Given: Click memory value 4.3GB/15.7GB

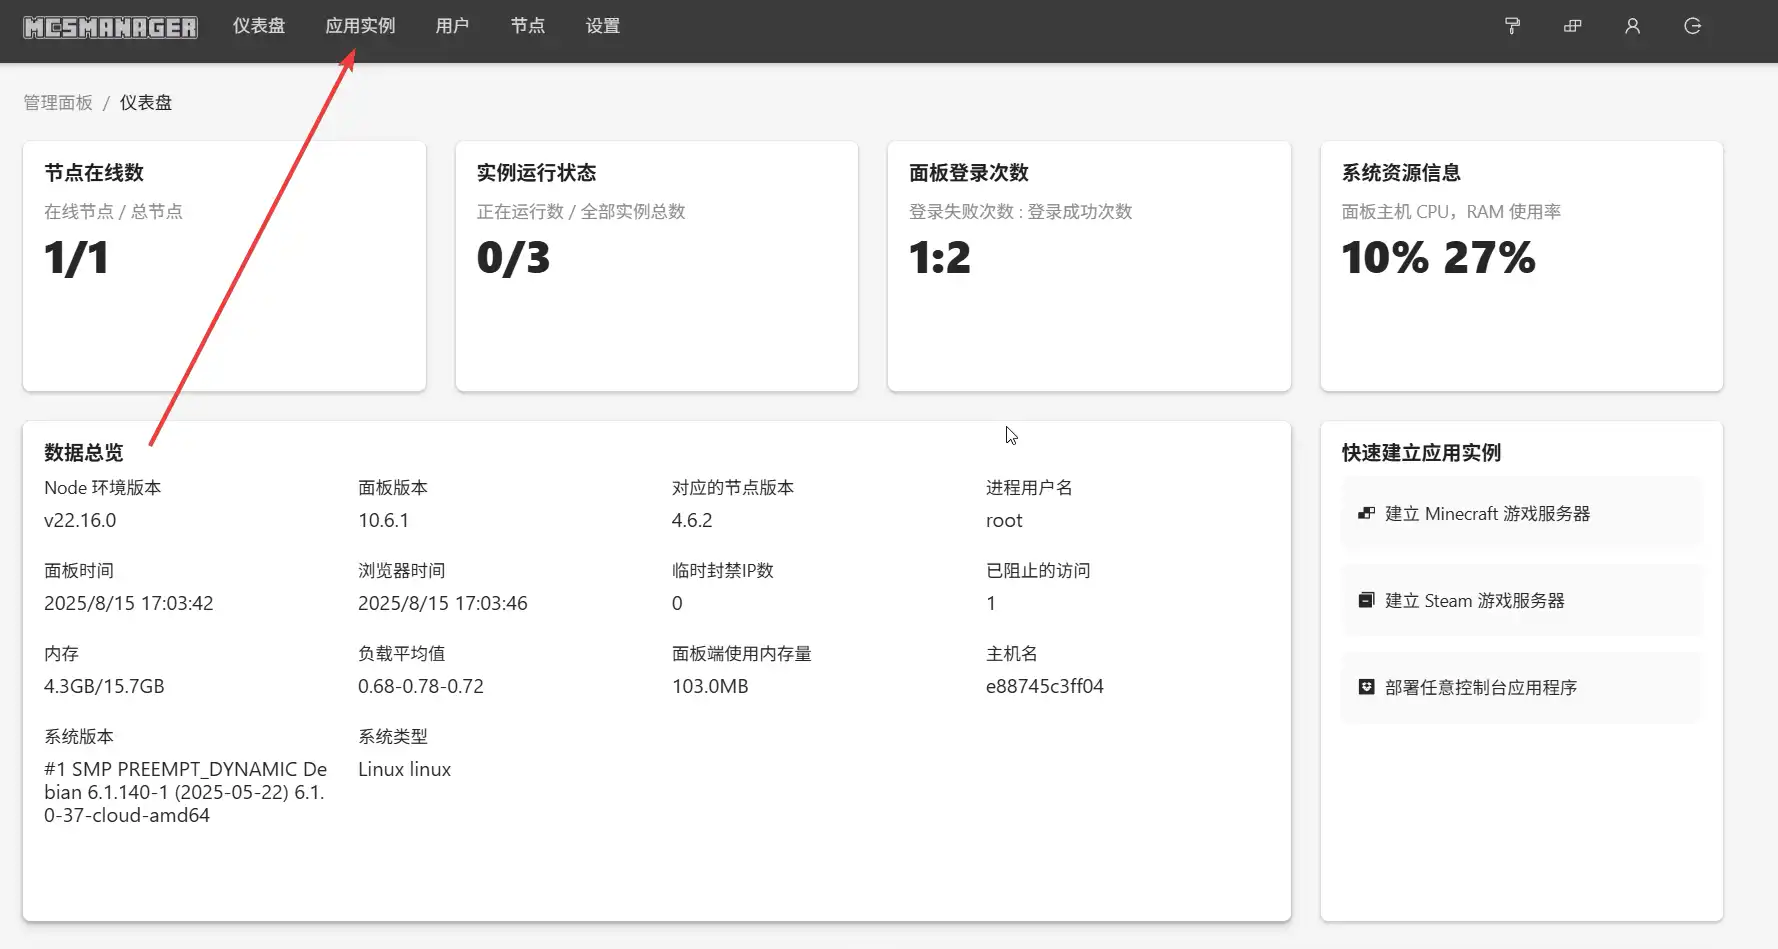Looking at the screenshot, I should tap(104, 686).
